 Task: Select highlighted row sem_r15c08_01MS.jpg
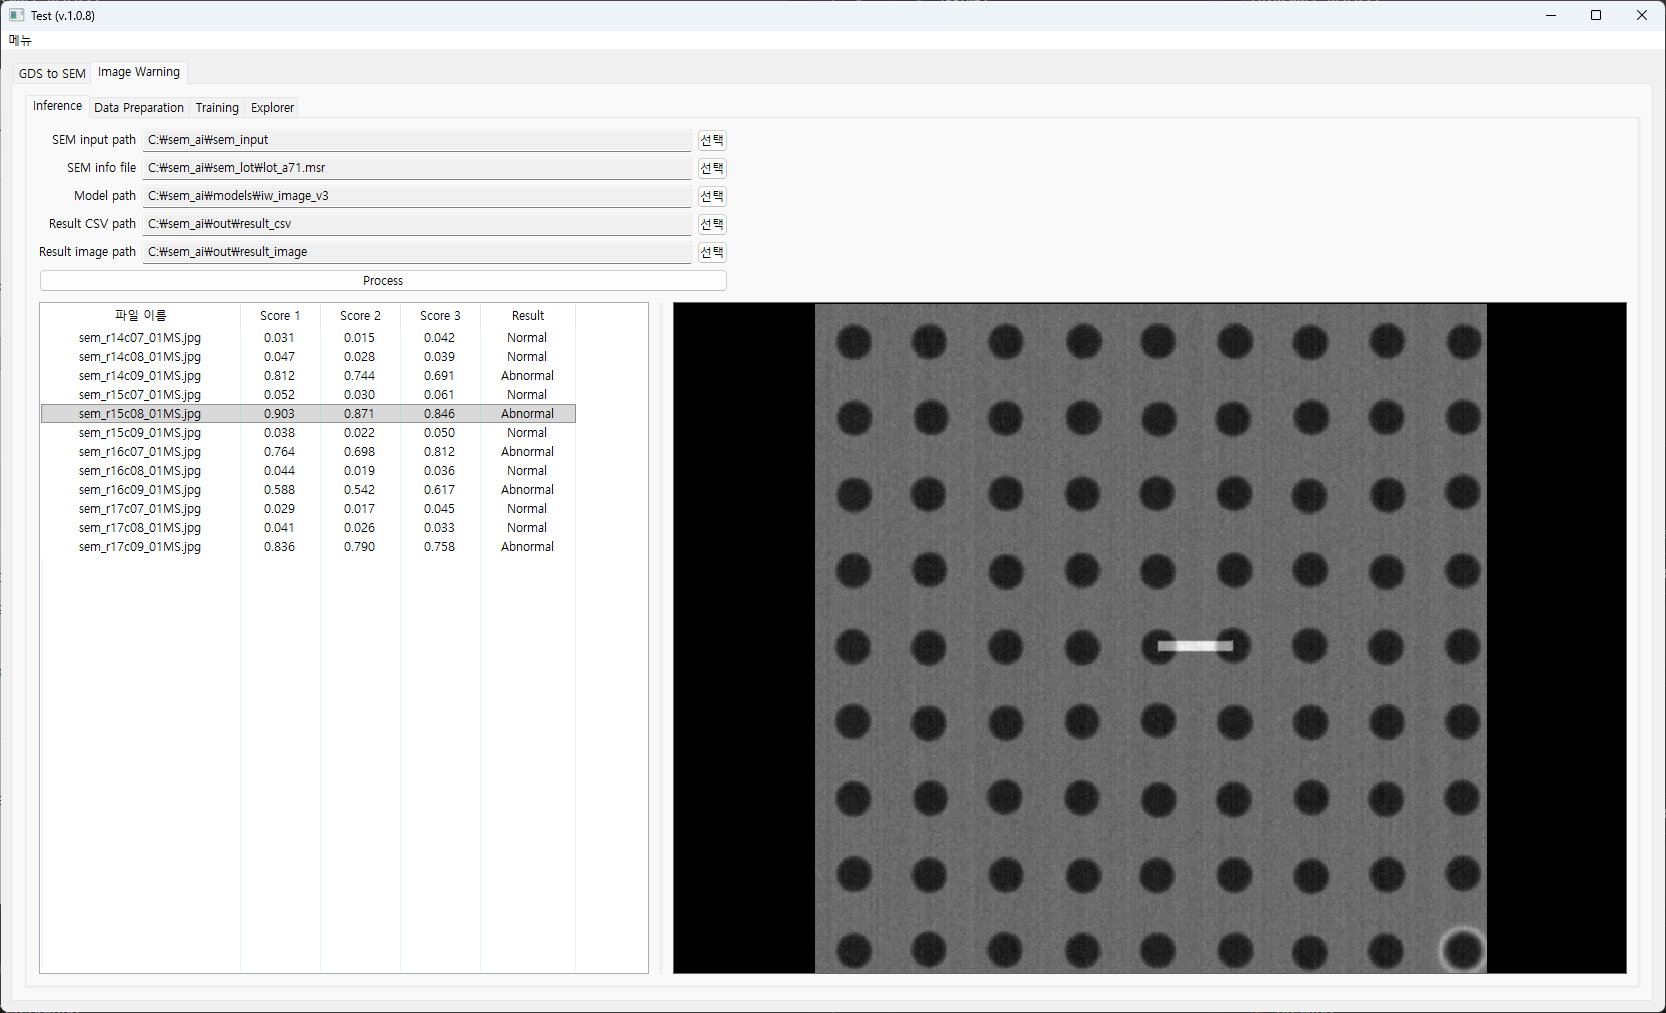pyautogui.click(x=308, y=414)
